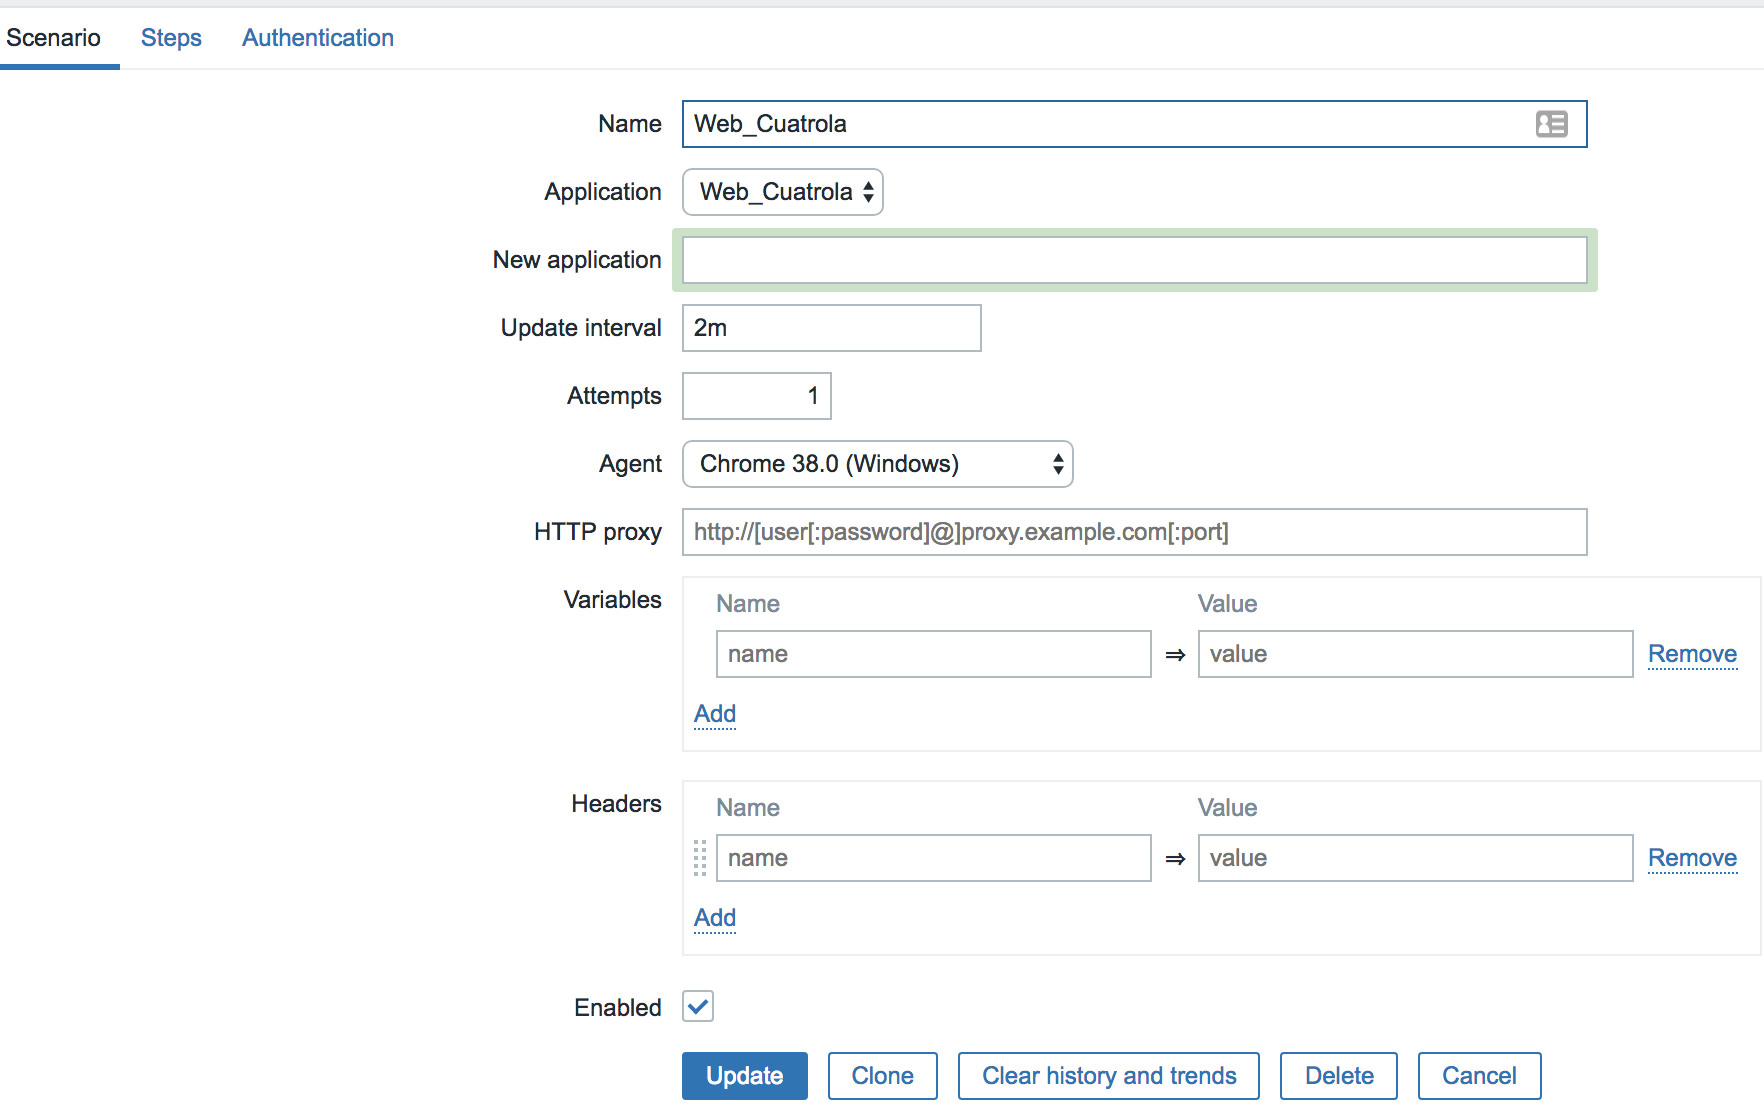The width and height of the screenshot is (1764, 1114).
Task: Click the Delete button
Action: point(1339,1076)
